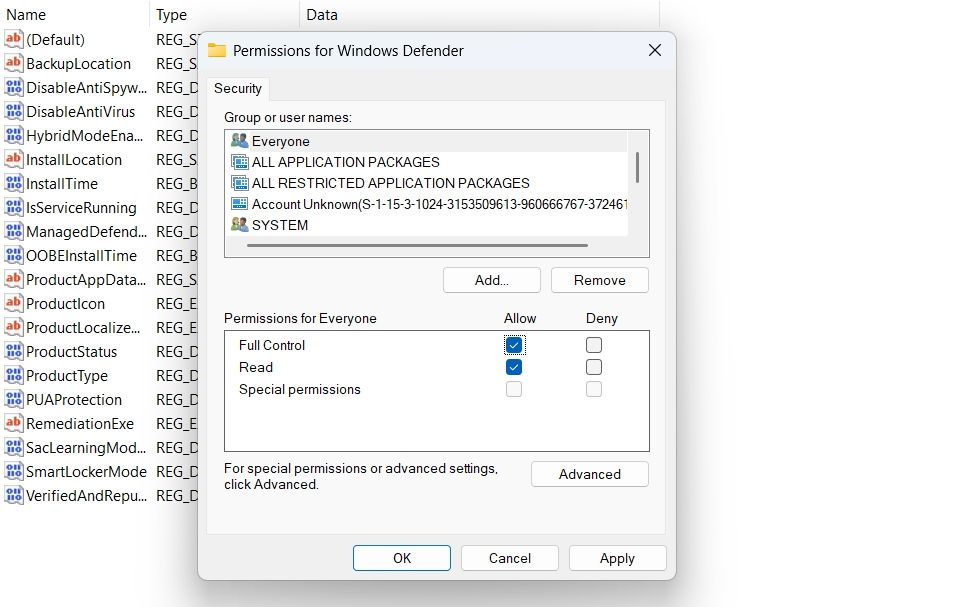Click the Full Control permission label
This screenshot has height=607, width=954.
pyautogui.click(x=272, y=345)
